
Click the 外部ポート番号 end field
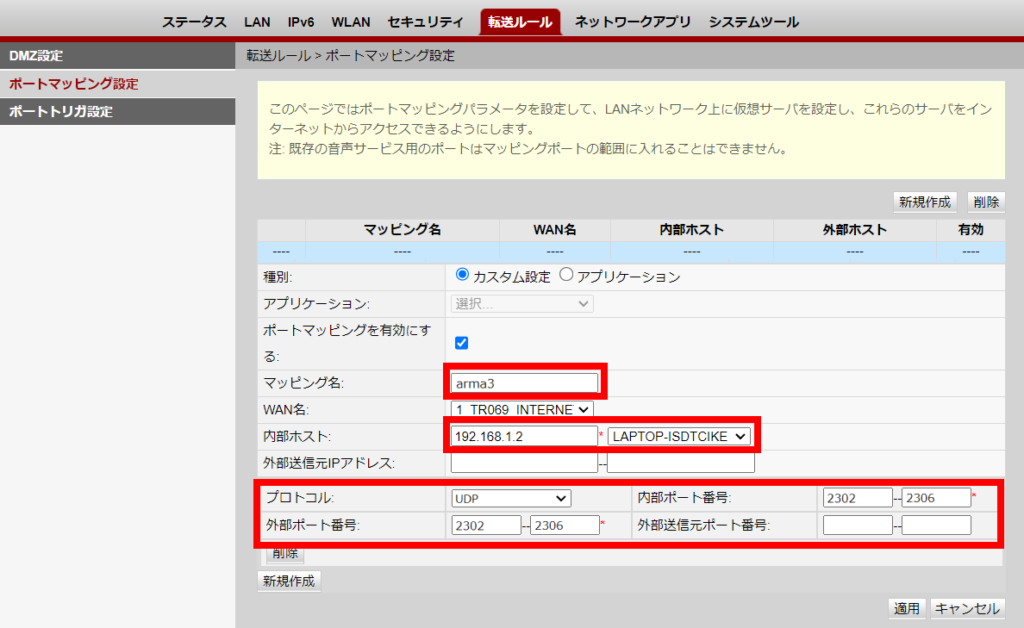[565, 526]
